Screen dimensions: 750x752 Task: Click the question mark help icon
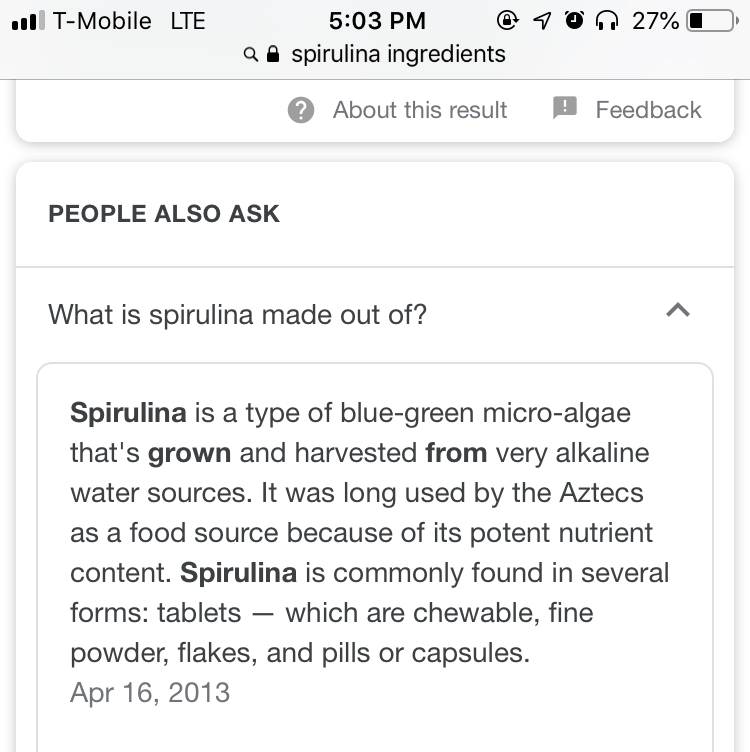tap(301, 110)
